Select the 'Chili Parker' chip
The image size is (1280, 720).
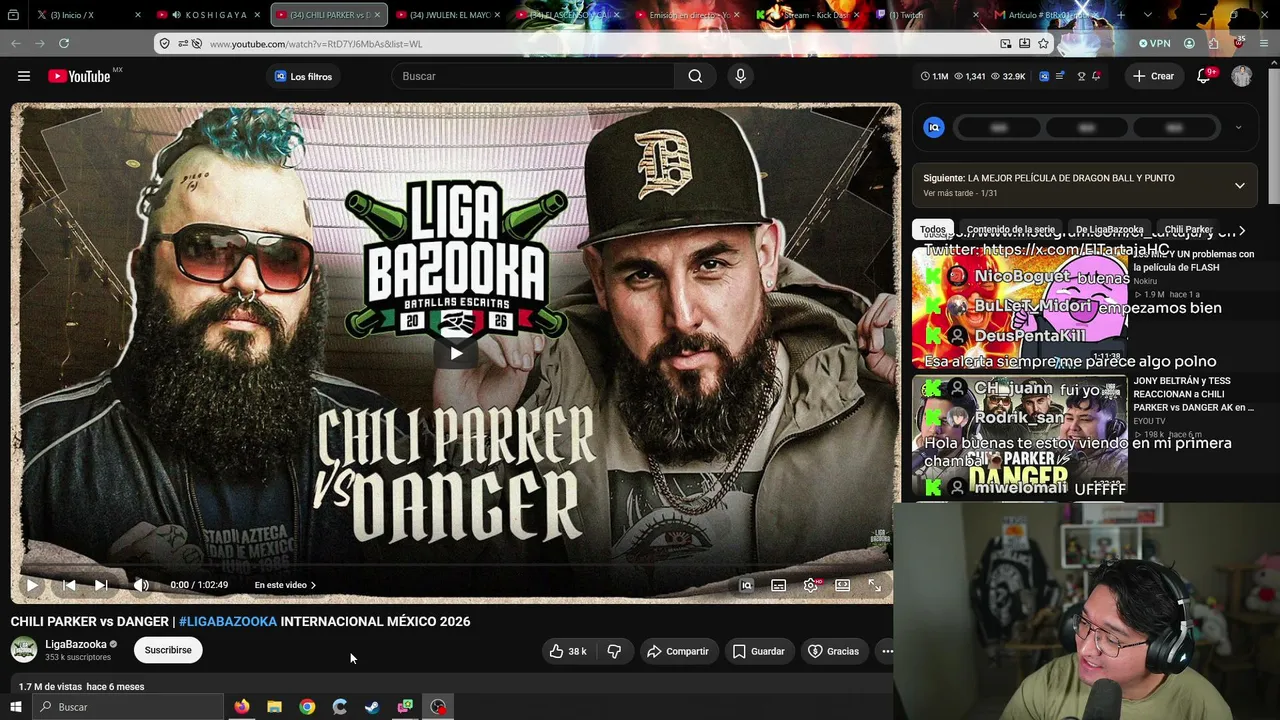pyautogui.click(x=1186, y=229)
